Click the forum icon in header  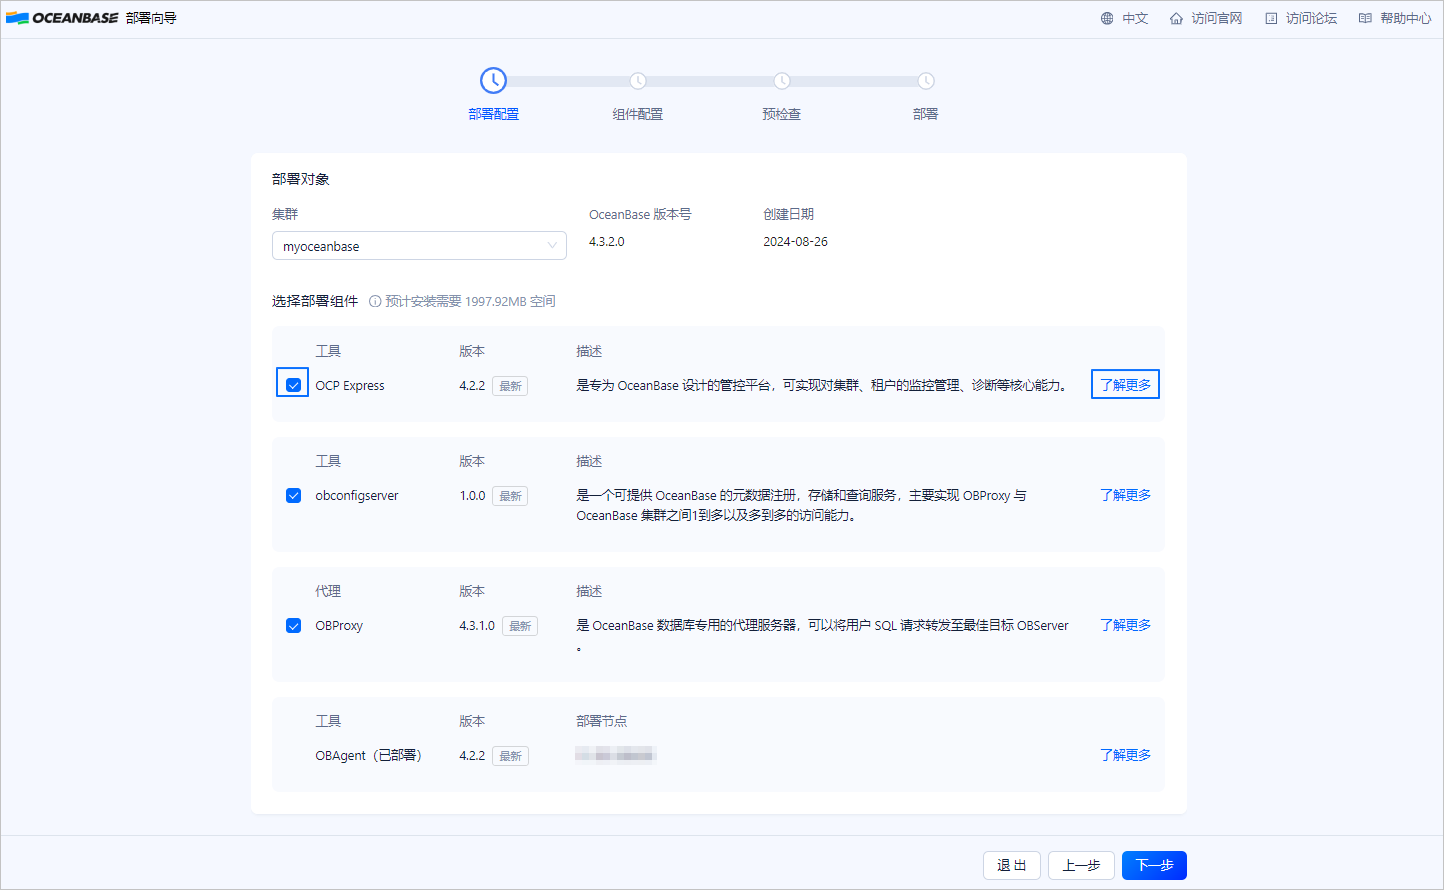coord(1271,18)
